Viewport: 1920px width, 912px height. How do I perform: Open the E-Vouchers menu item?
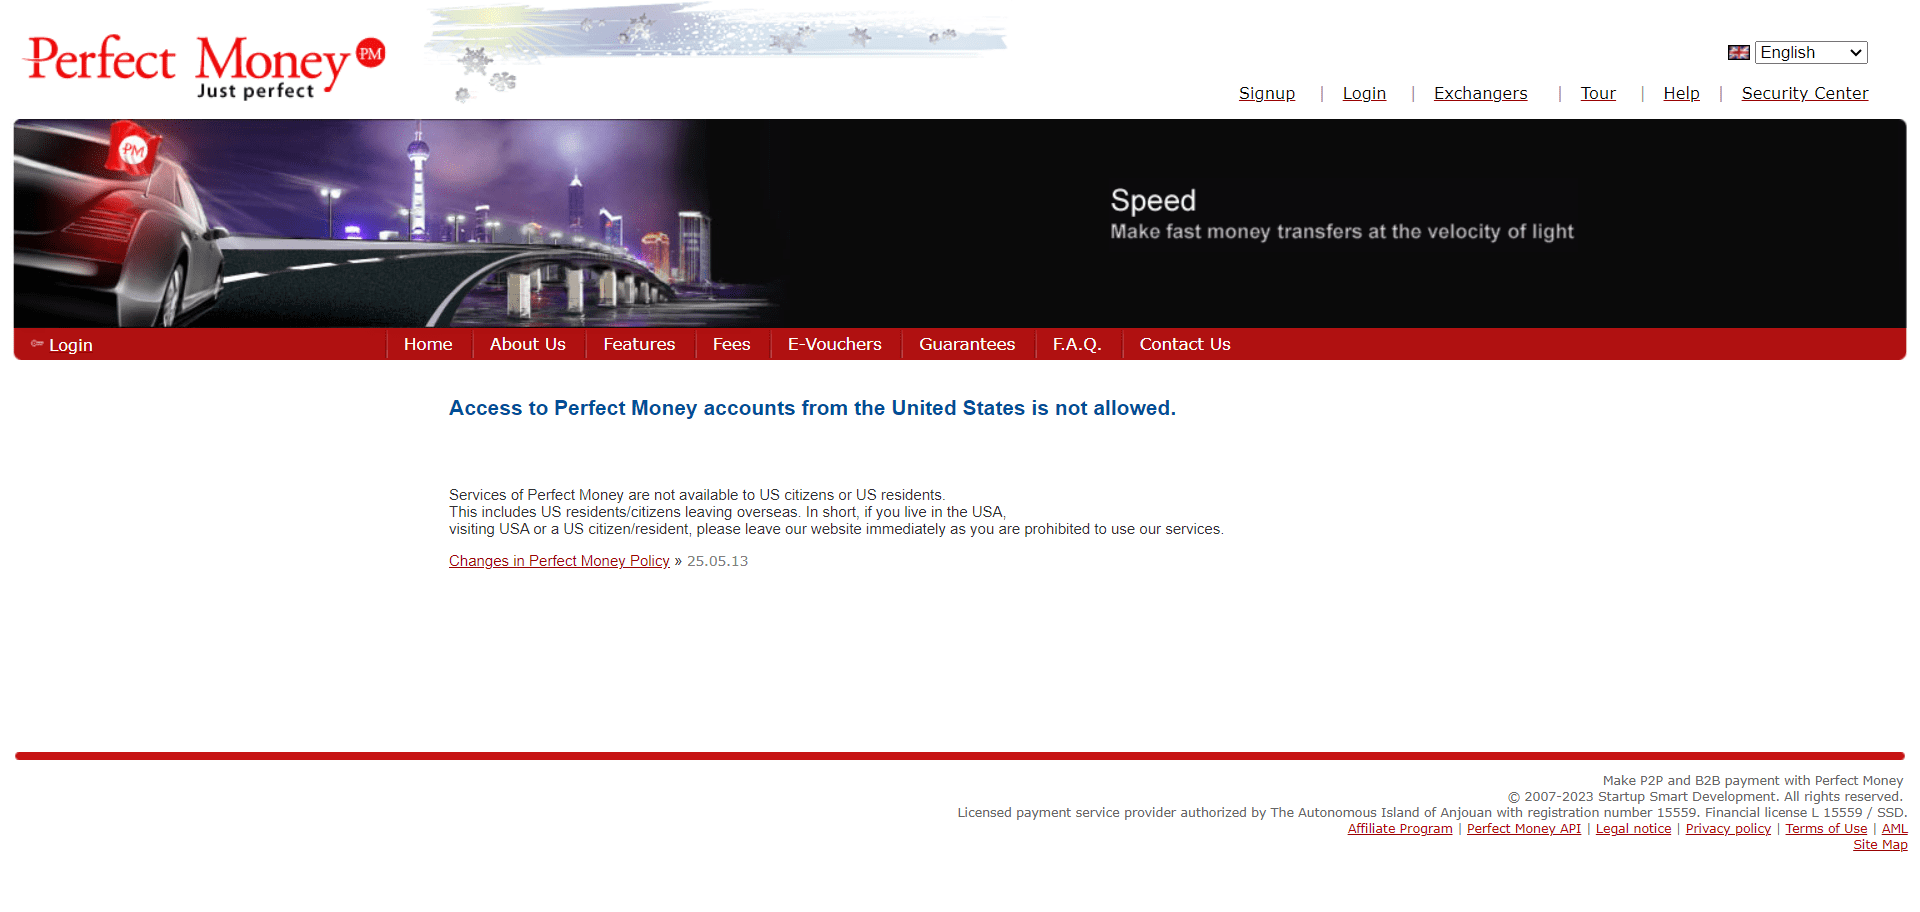pyautogui.click(x=834, y=344)
